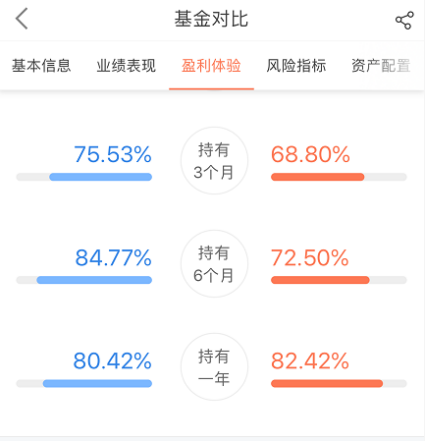Switch to 基本信息 tab
This screenshot has height=441, width=425.
pyautogui.click(x=42, y=66)
